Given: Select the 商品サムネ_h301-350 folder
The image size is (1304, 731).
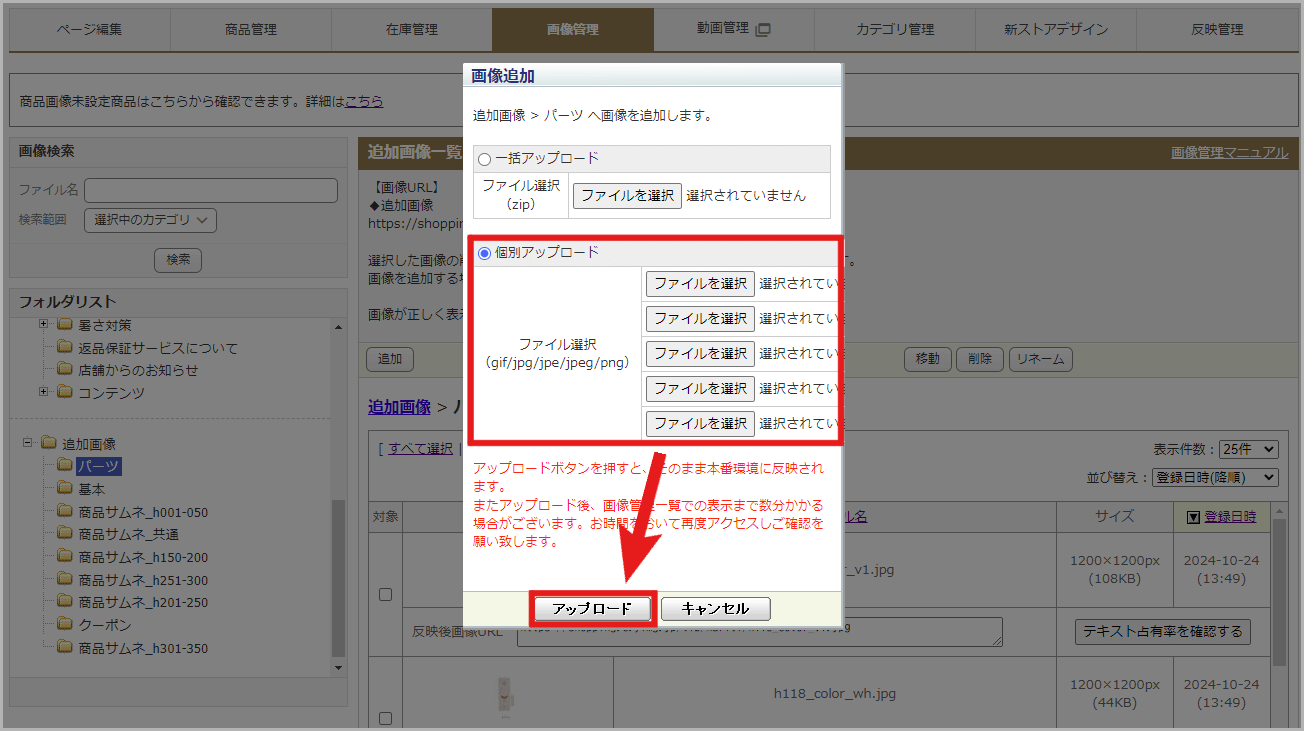Looking at the screenshot, I should tap(143, 648).
